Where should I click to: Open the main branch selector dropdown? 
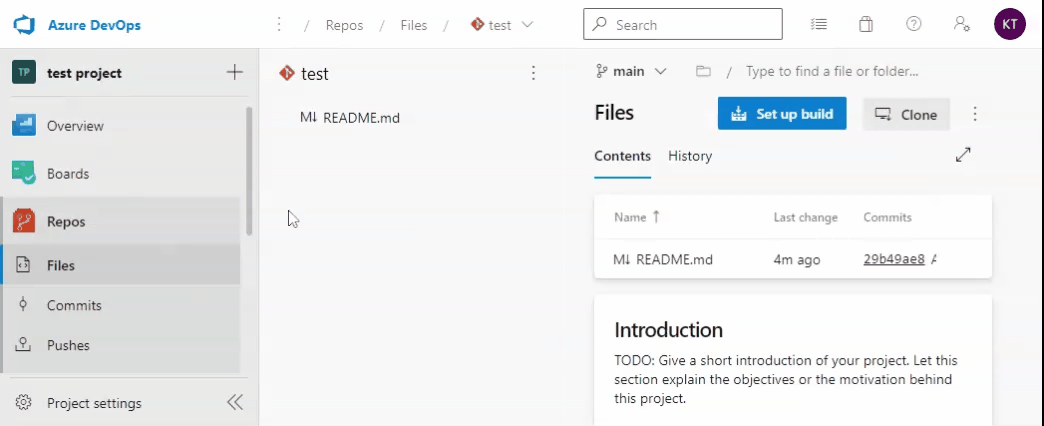point(631,71)
